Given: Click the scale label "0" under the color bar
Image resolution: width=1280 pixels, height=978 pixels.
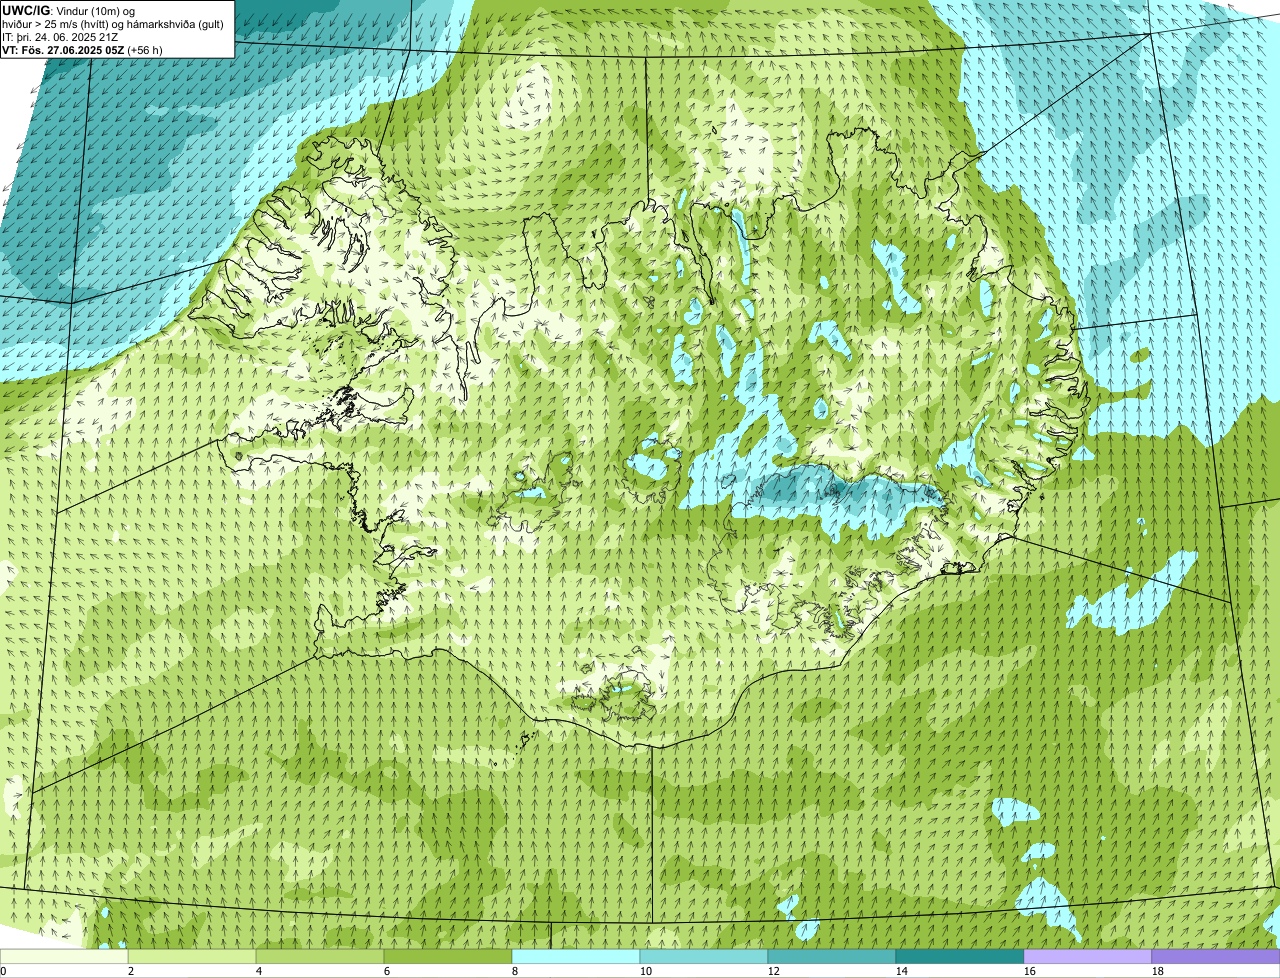Looking at the screenshot, I should coord(4,971).
